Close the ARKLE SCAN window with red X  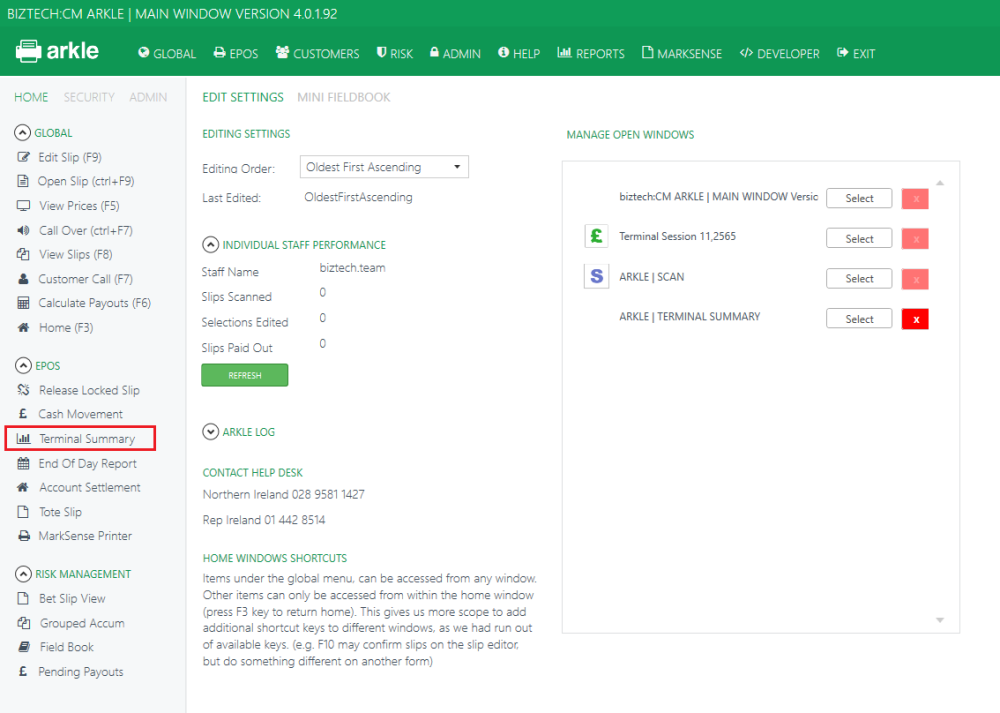[914, 278]
